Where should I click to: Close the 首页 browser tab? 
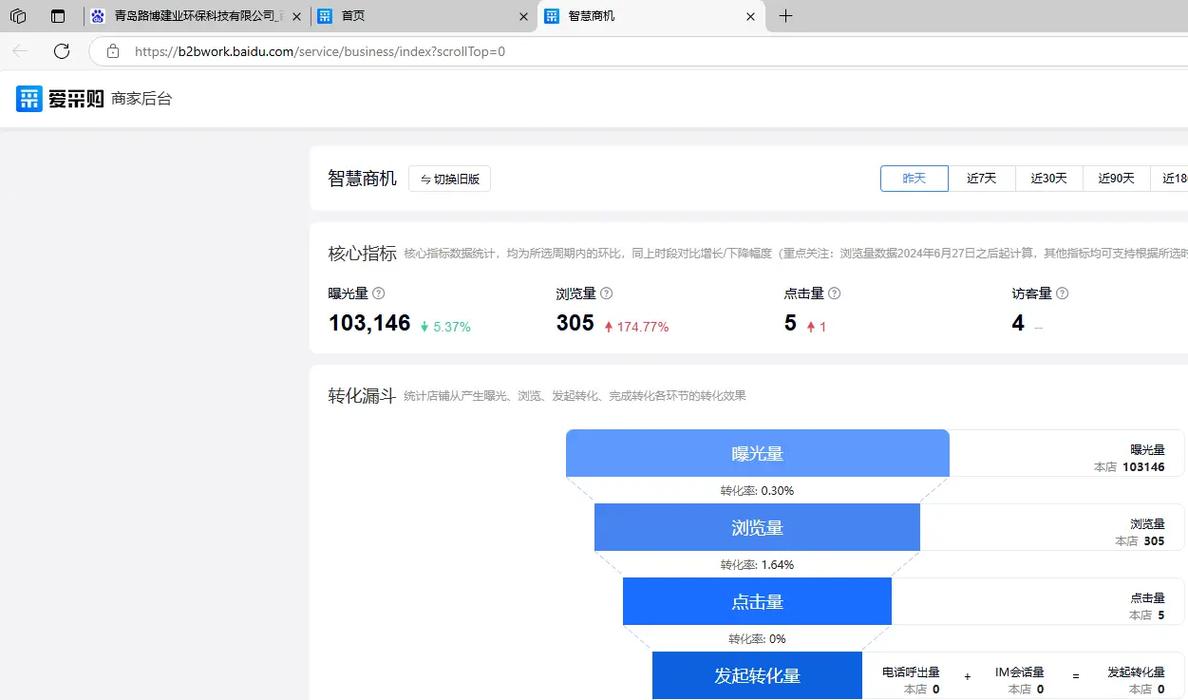click(524, 16)
